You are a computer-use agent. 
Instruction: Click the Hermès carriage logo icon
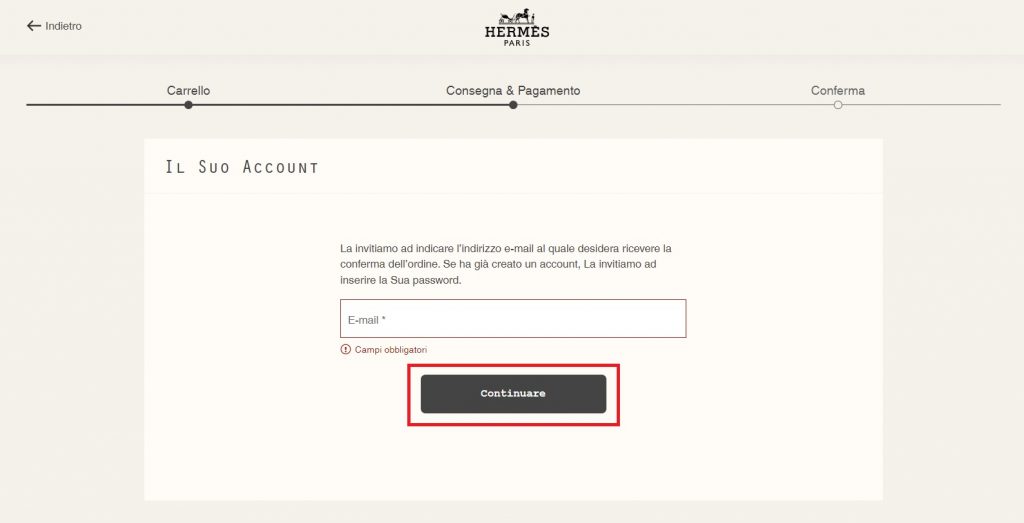(517, 16)
